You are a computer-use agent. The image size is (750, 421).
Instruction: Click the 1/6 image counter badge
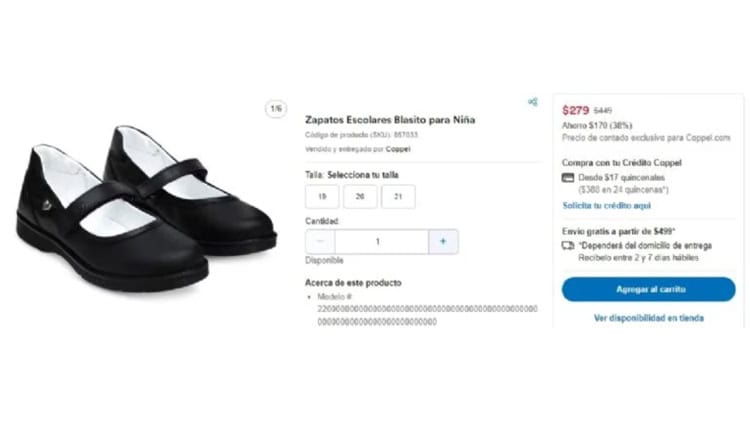pos(275,108)
